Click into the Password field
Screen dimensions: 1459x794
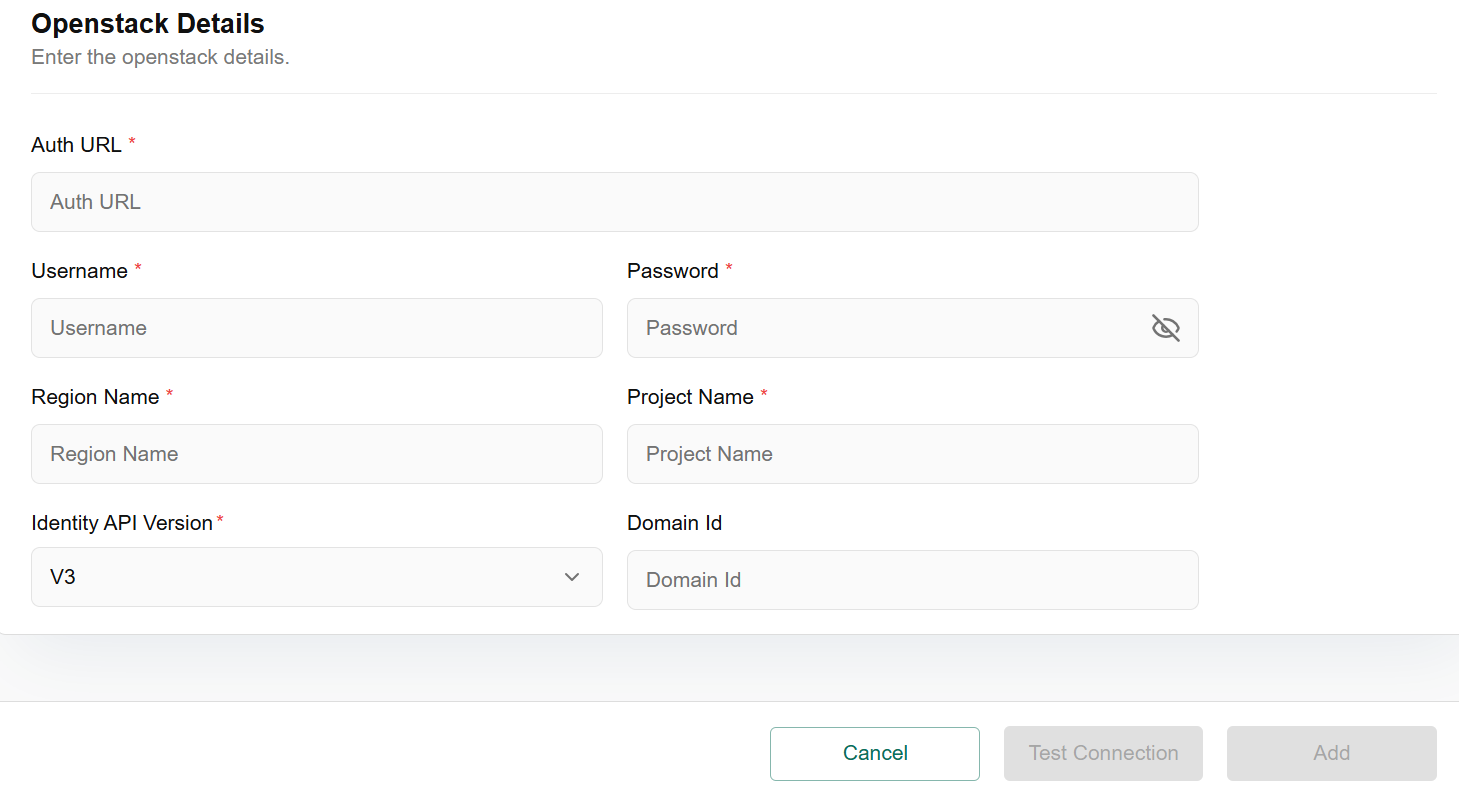click(x=890, y=328)
